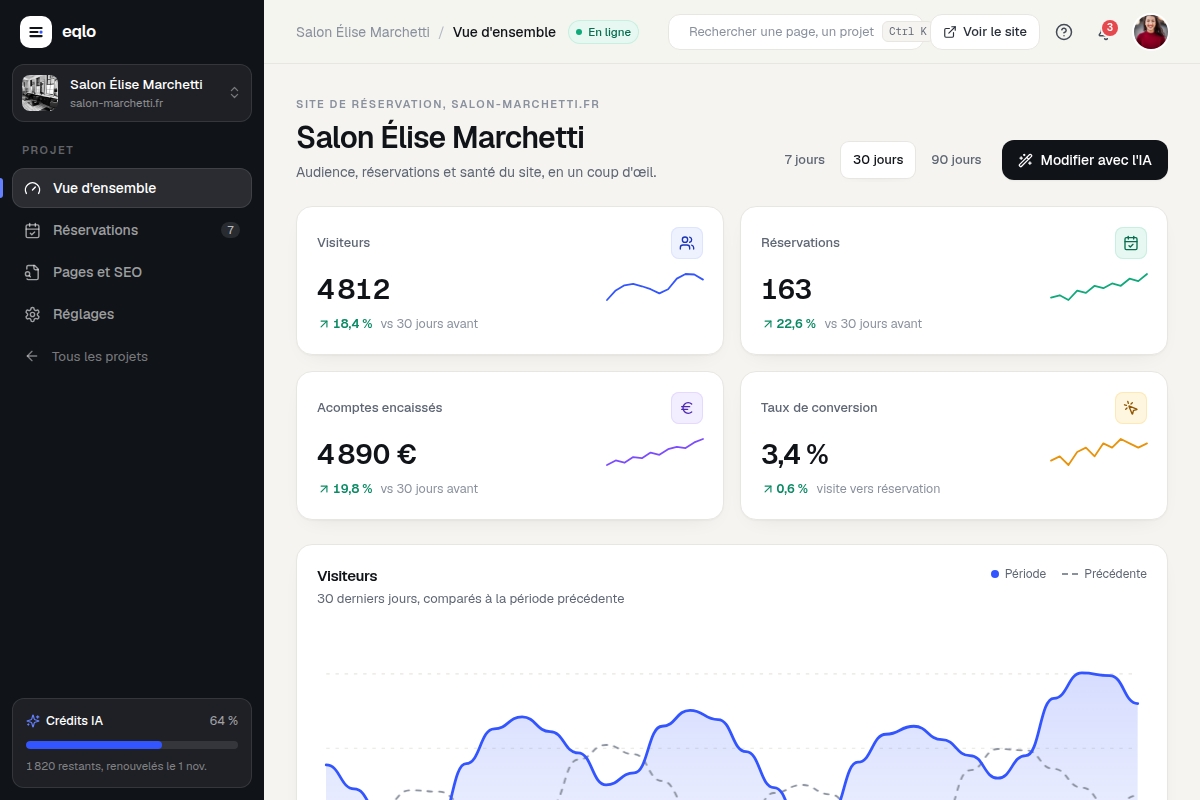
Task: Click the user avatar photo
Action: pyautogui.click(x=1151, y=32)
